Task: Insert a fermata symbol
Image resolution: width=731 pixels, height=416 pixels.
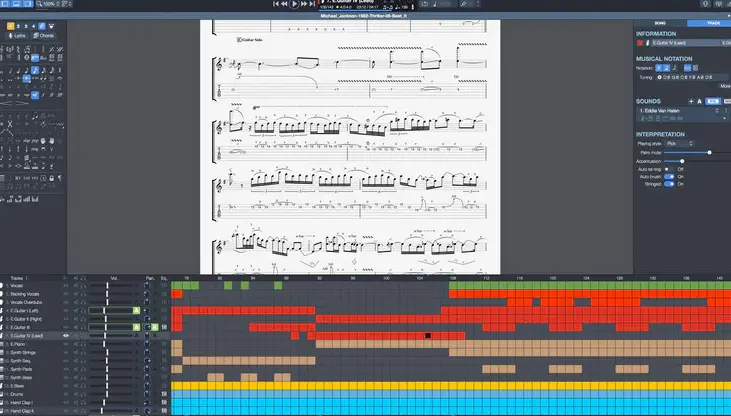Action: point(60,79)
